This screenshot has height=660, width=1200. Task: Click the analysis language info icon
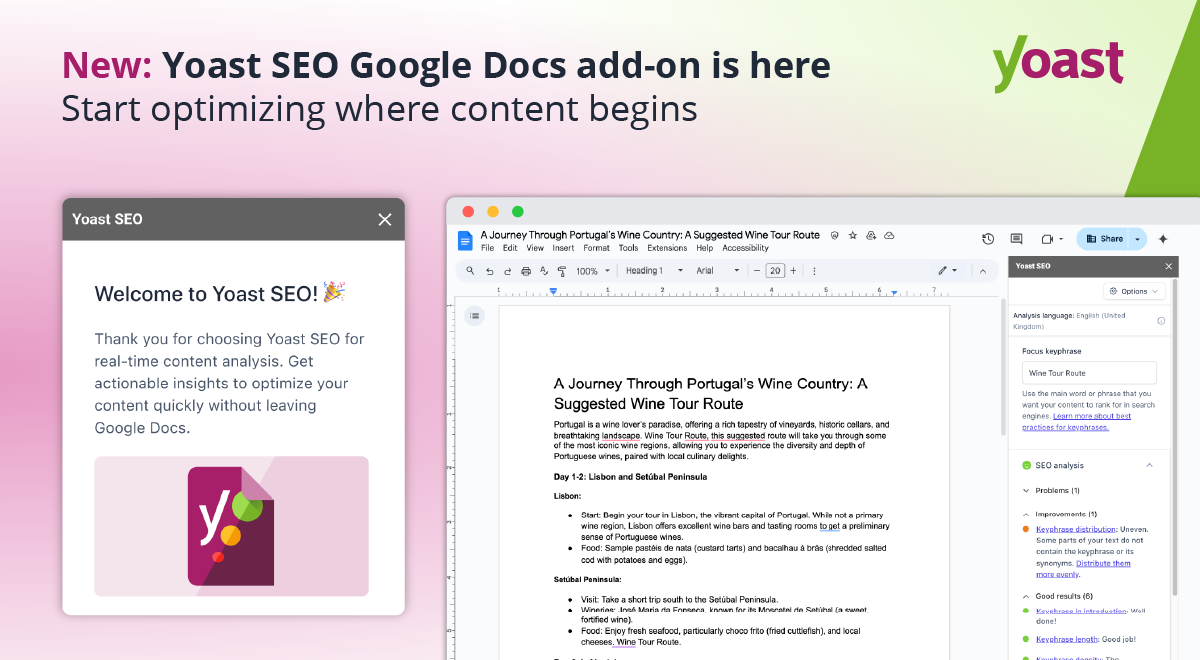[x=1161, y=321]
